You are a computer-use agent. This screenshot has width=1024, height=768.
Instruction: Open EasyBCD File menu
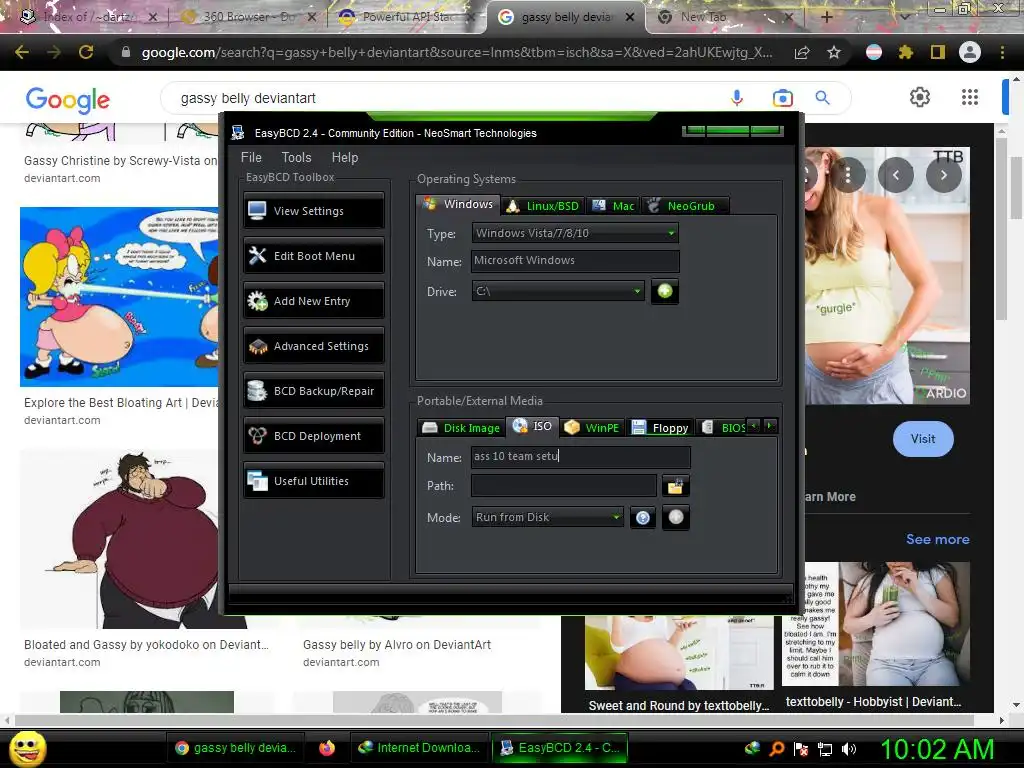pos(251,157)
